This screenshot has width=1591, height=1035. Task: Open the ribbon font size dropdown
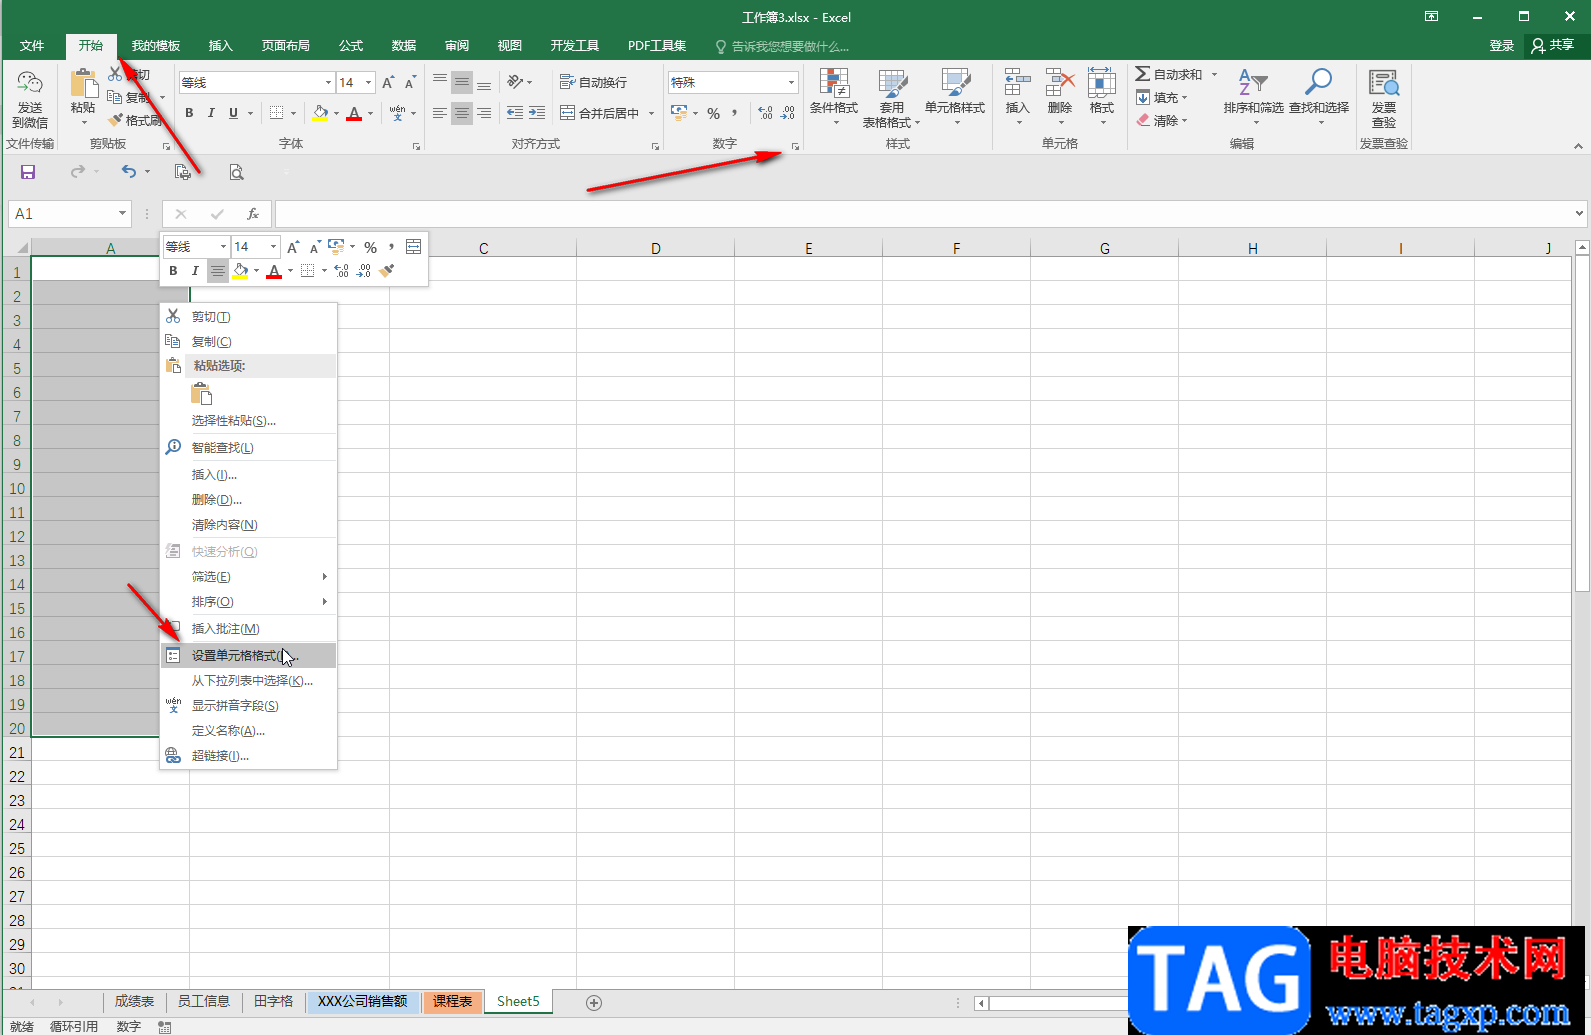coord(369,83)
